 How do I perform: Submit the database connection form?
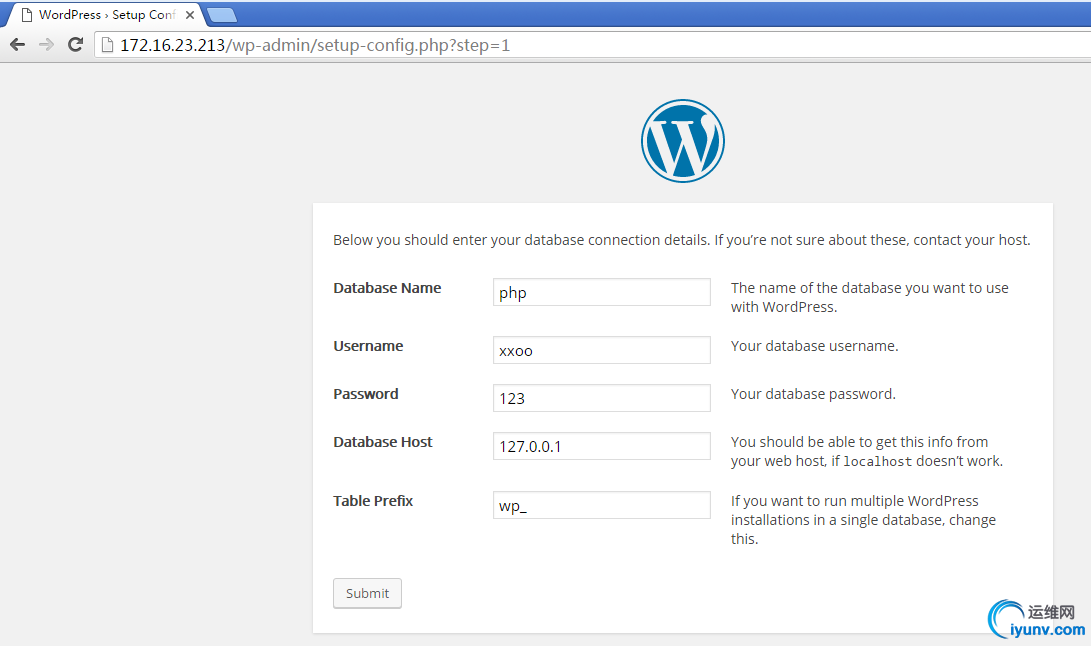[367, 593]
